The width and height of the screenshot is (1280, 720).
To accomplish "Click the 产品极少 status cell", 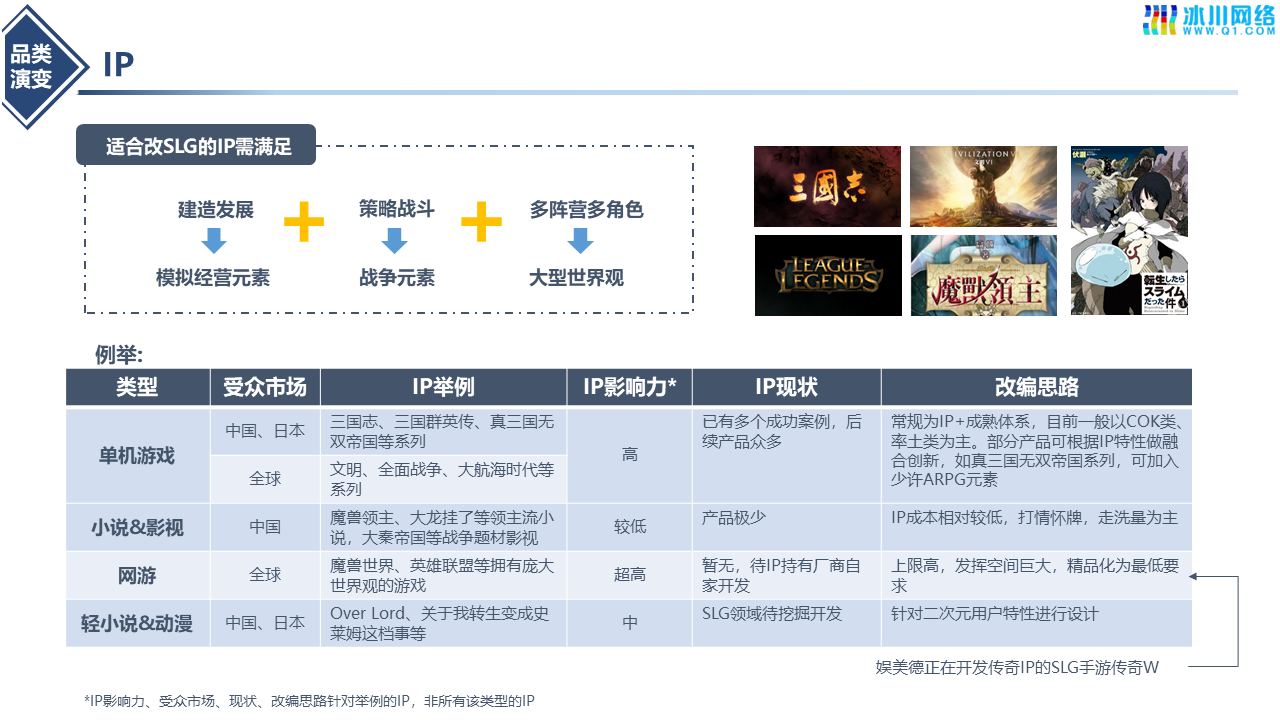I will click(786, 527).
